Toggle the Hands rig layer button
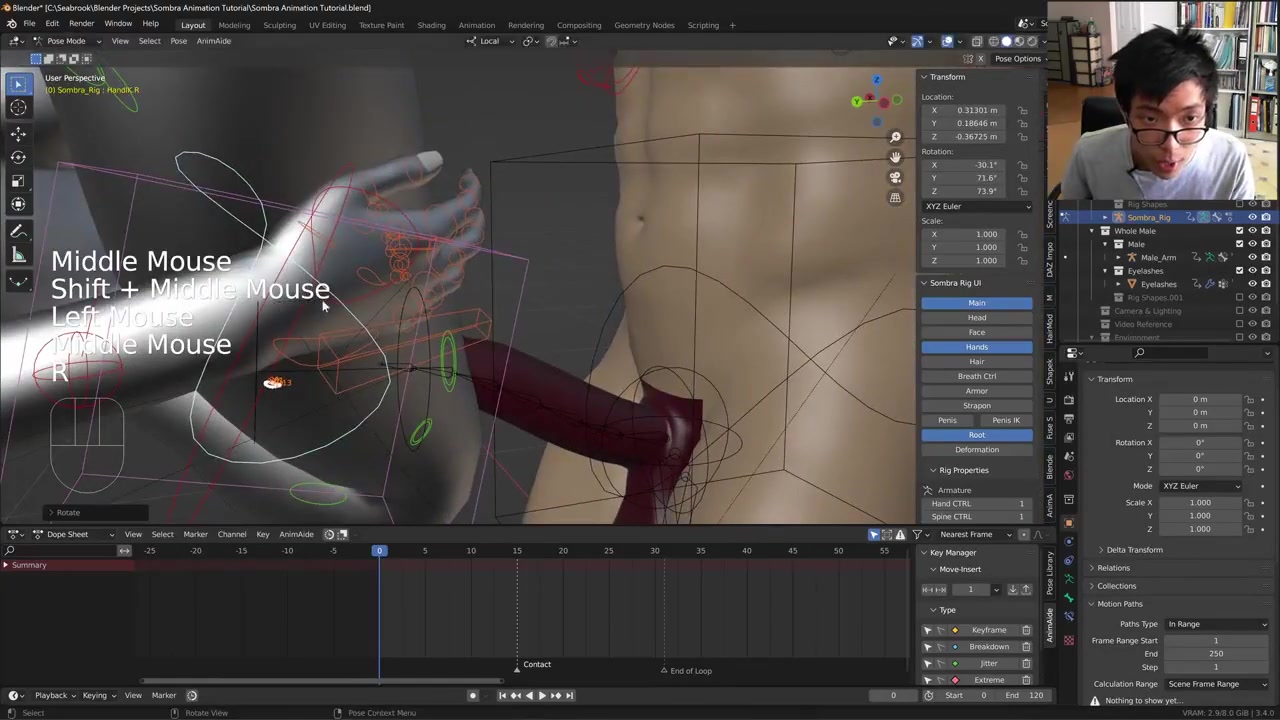Screen dimensions: 1280x720 pos(976,347)
